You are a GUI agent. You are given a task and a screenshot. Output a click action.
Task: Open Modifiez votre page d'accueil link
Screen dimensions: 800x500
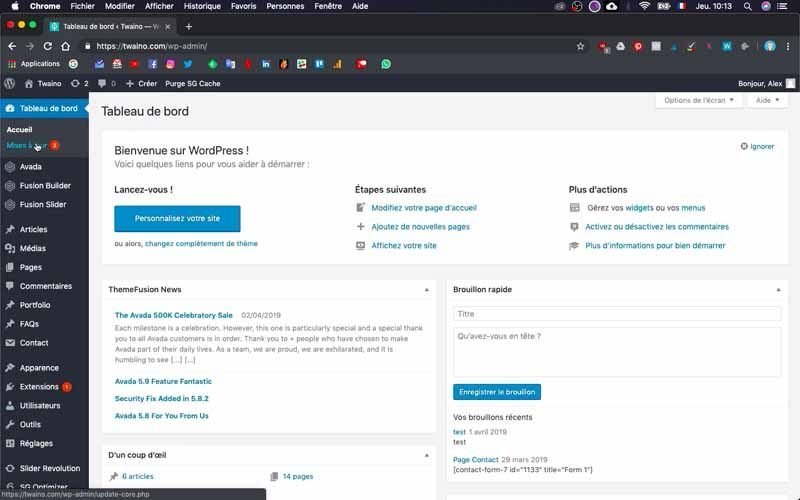(423, 208)
